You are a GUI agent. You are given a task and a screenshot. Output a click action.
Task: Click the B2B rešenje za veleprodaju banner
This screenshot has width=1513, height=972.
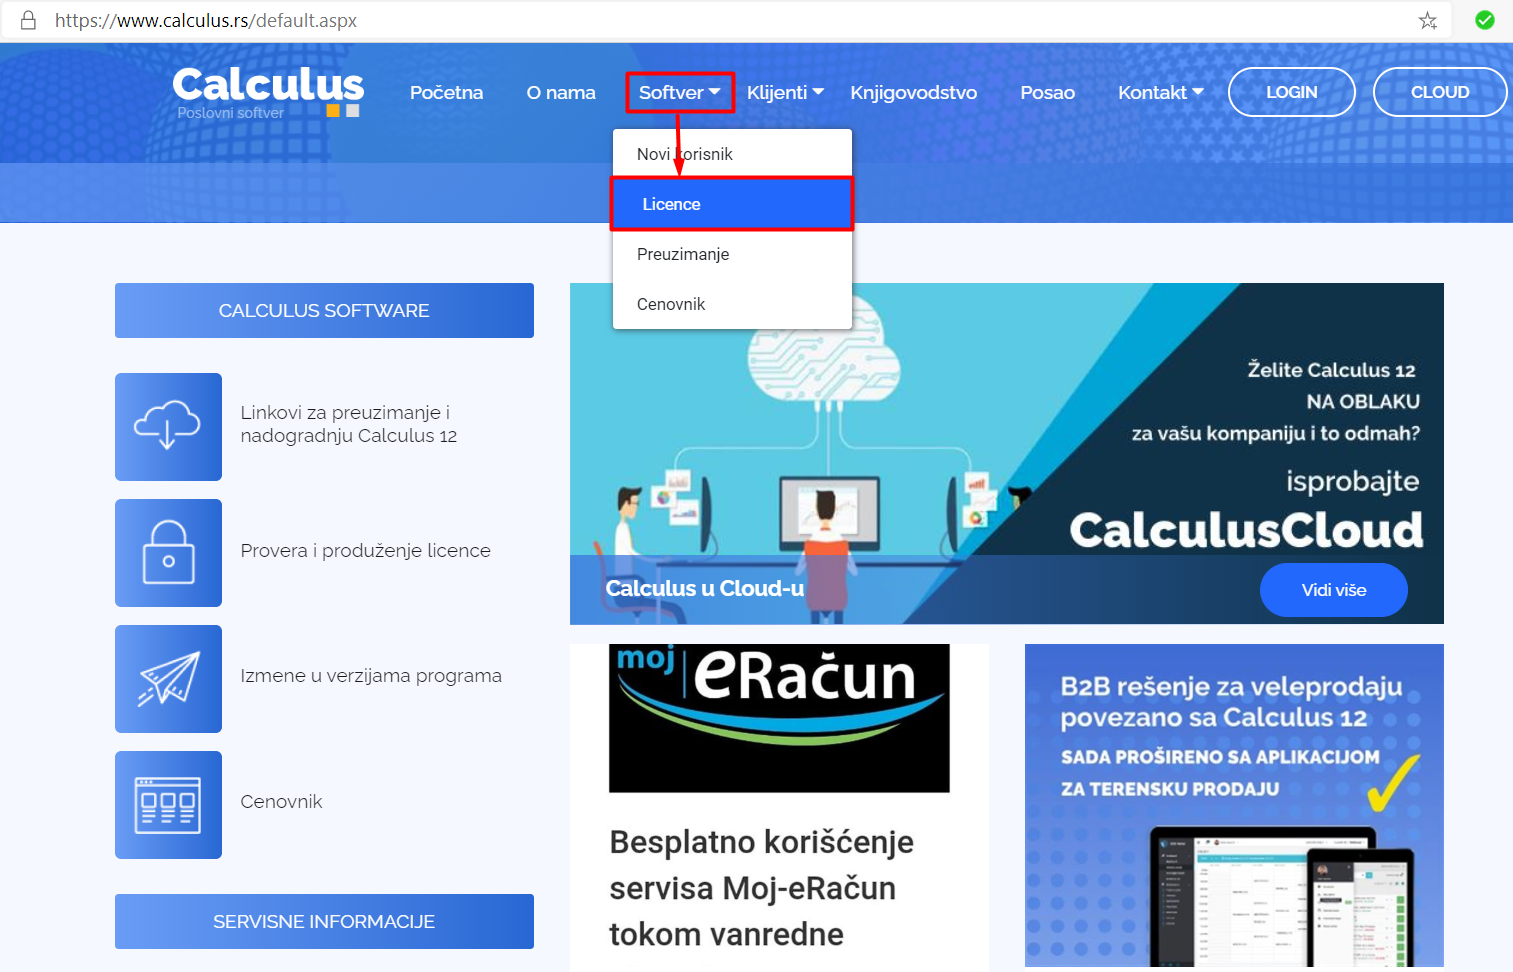point(1234,805)
